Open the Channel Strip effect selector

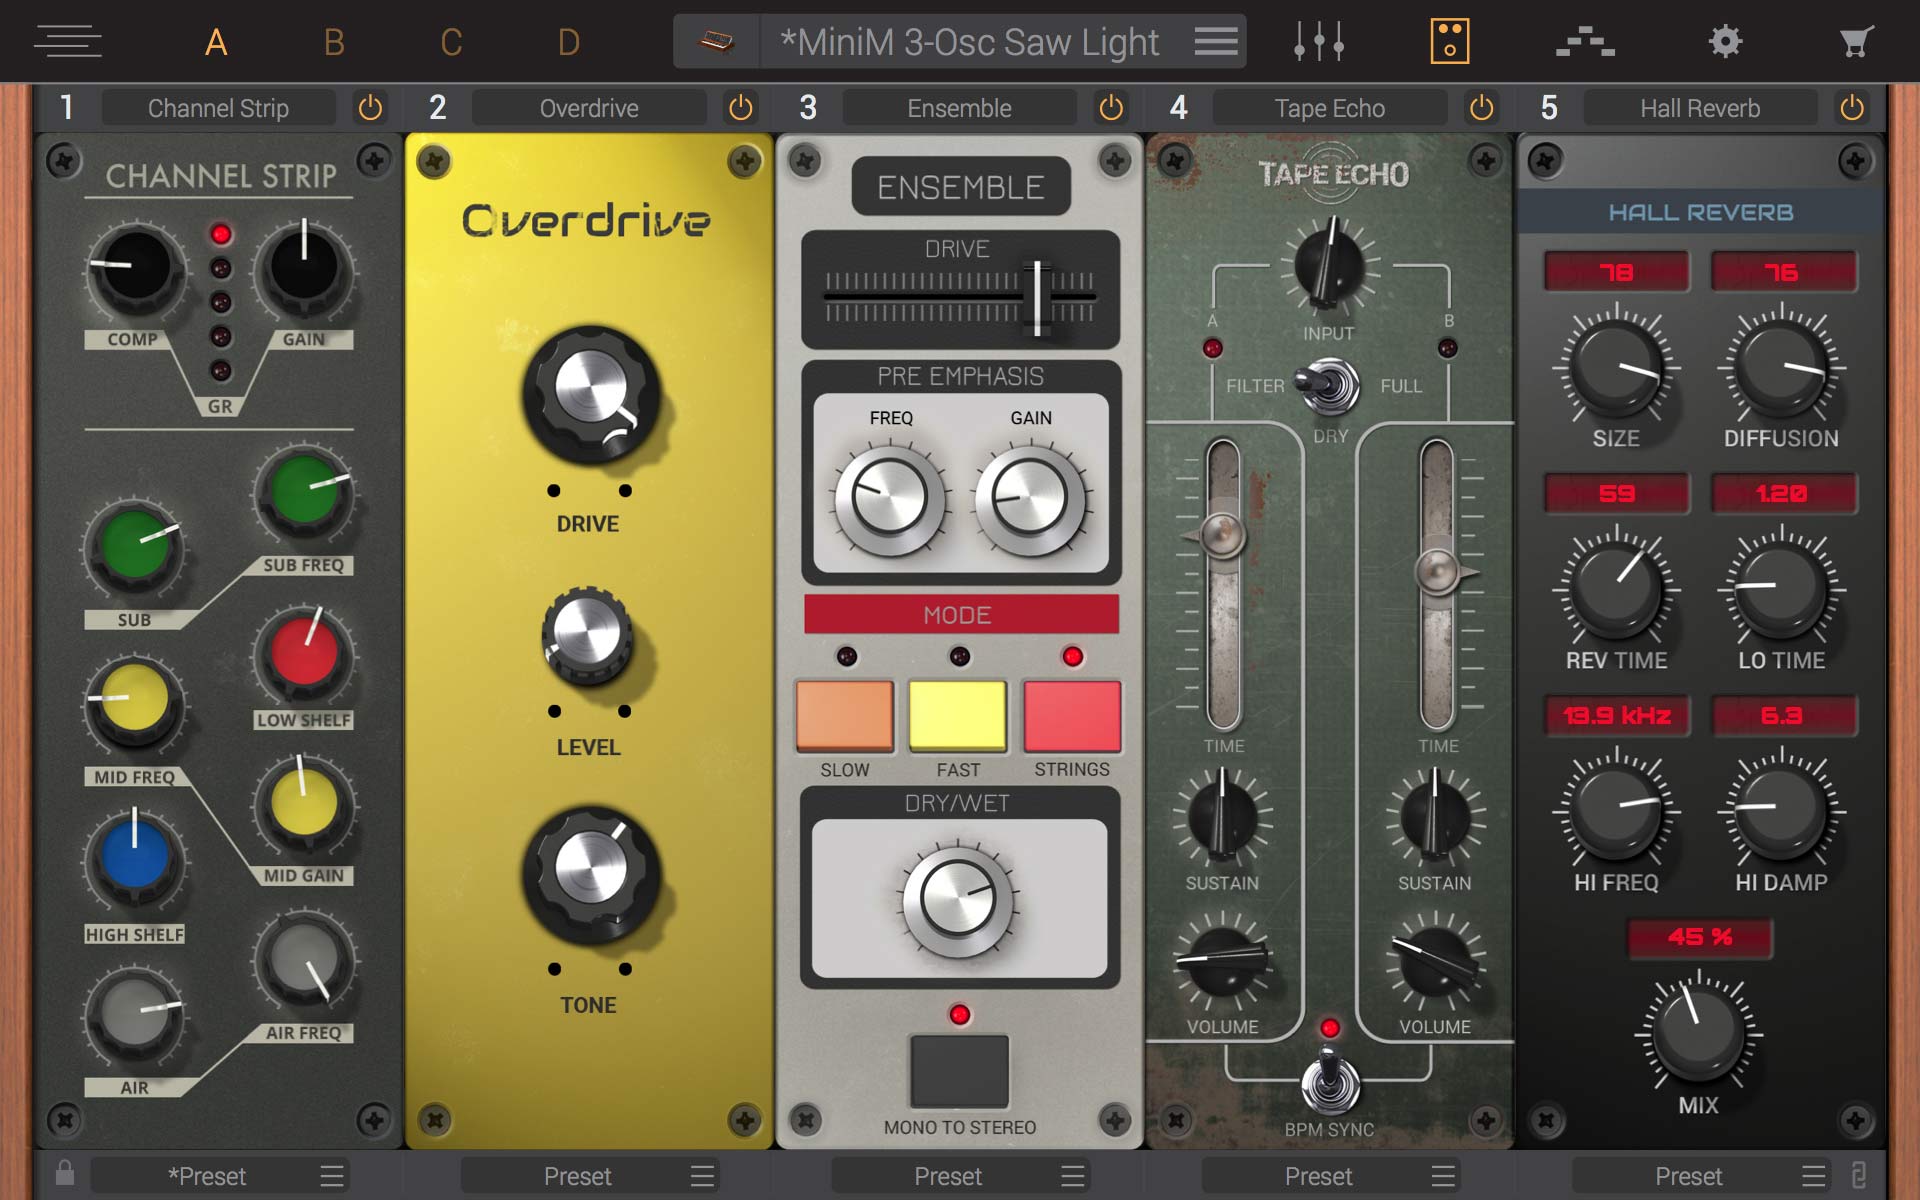(x=218, y=108)
